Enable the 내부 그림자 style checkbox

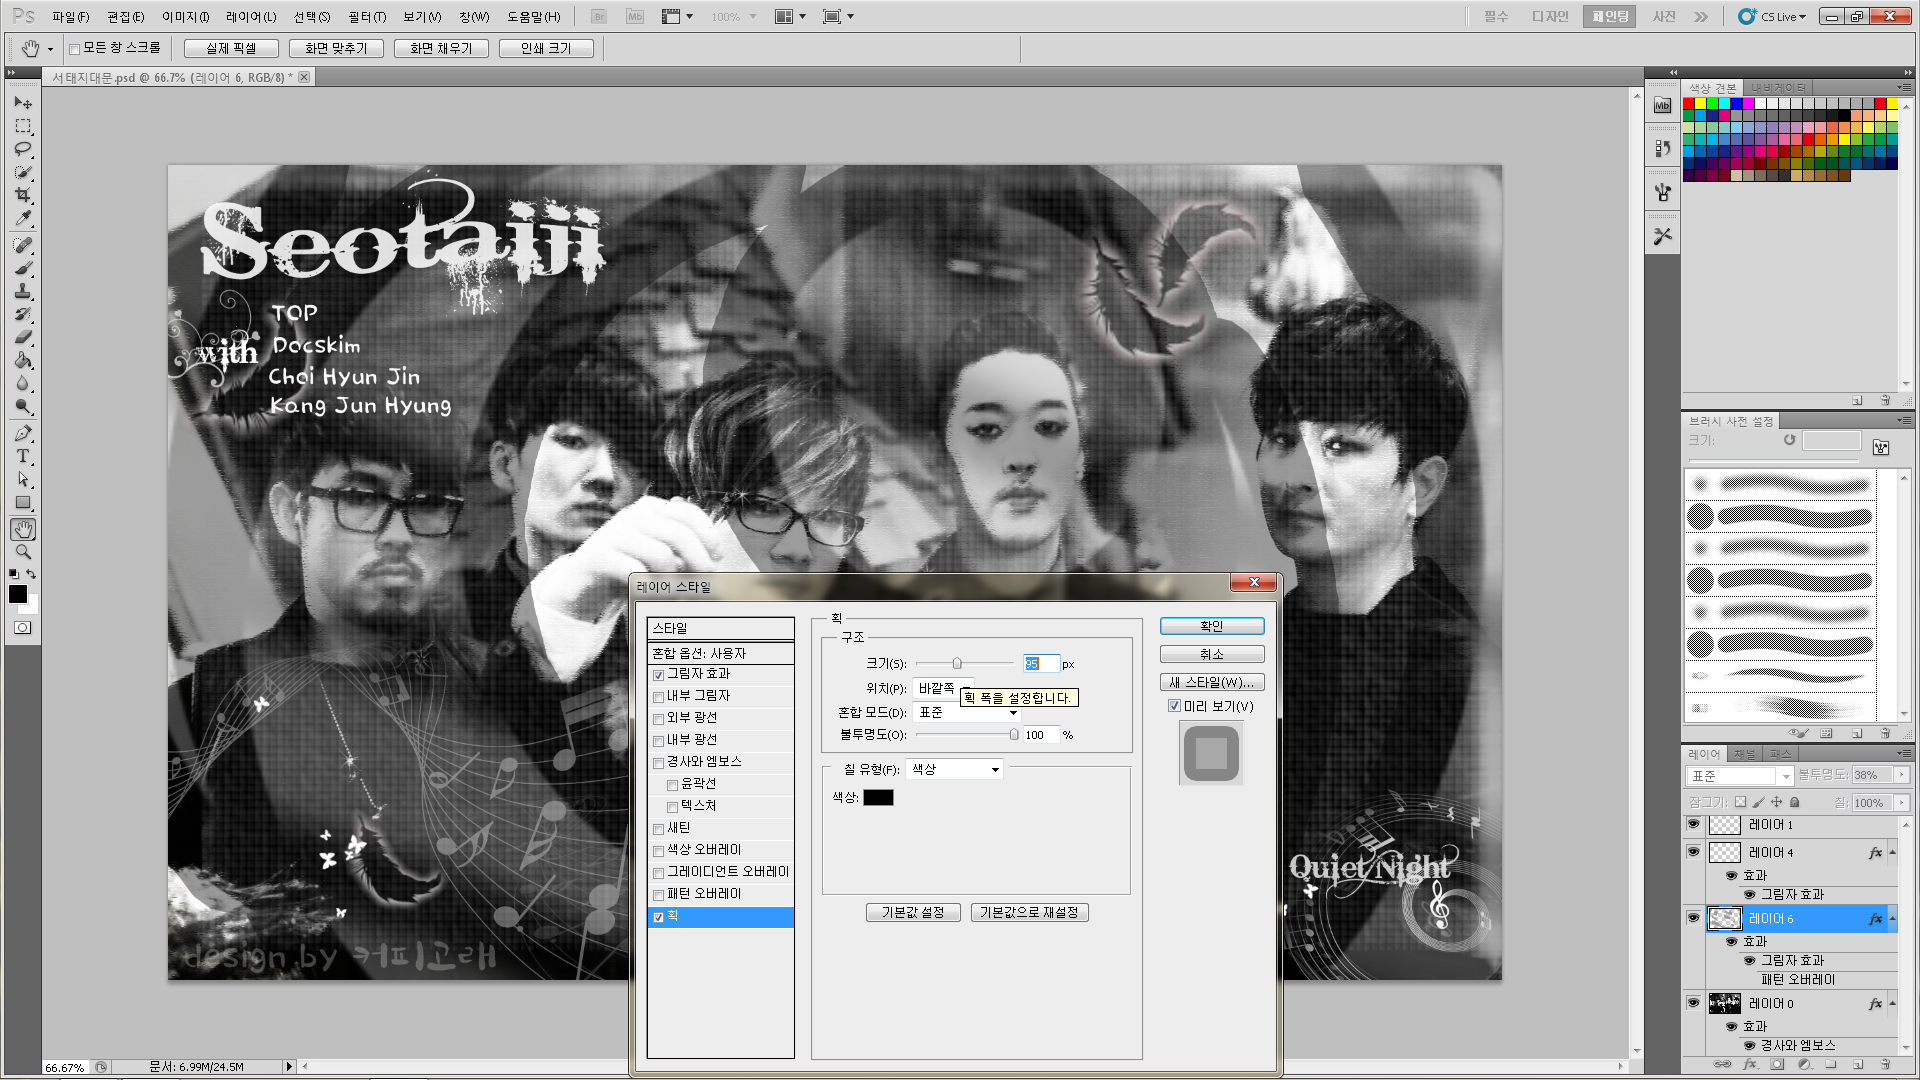point(659,697)
